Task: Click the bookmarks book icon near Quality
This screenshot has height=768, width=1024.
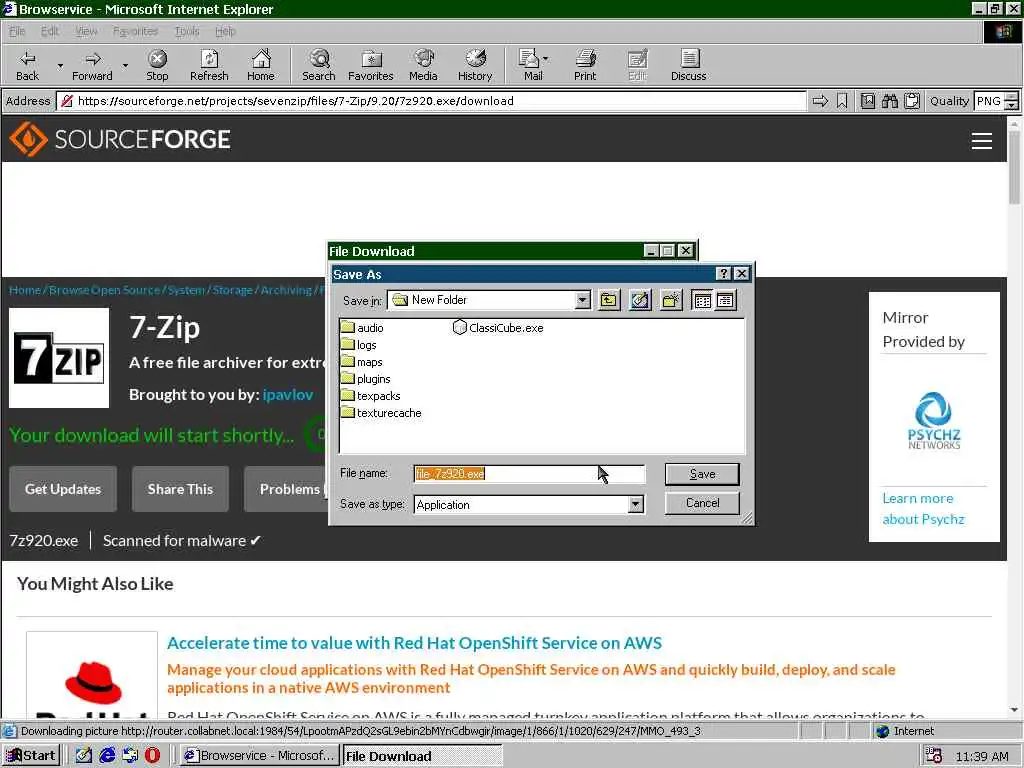Action: point(867,101)
